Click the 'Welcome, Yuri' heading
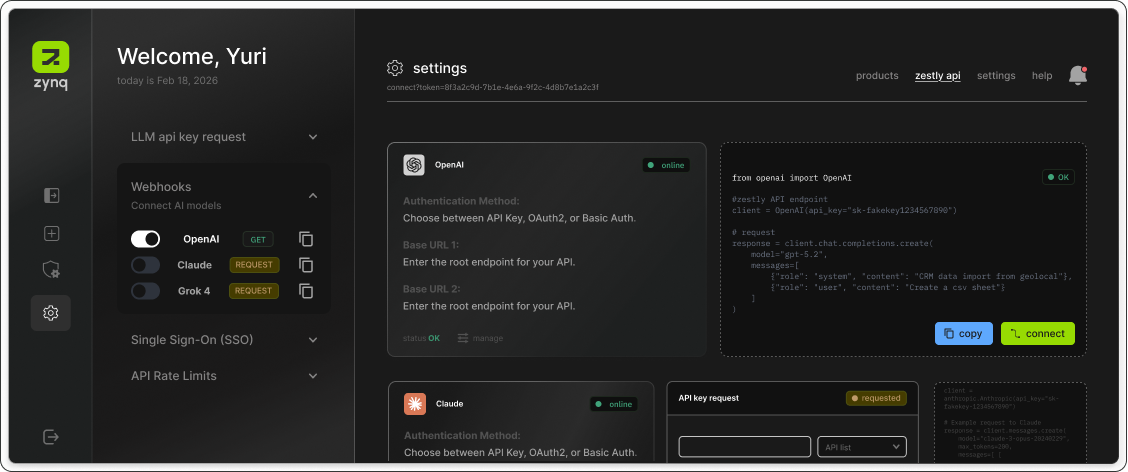Image resolution: width=1128 pixels, height=472 pixels. 192,56
